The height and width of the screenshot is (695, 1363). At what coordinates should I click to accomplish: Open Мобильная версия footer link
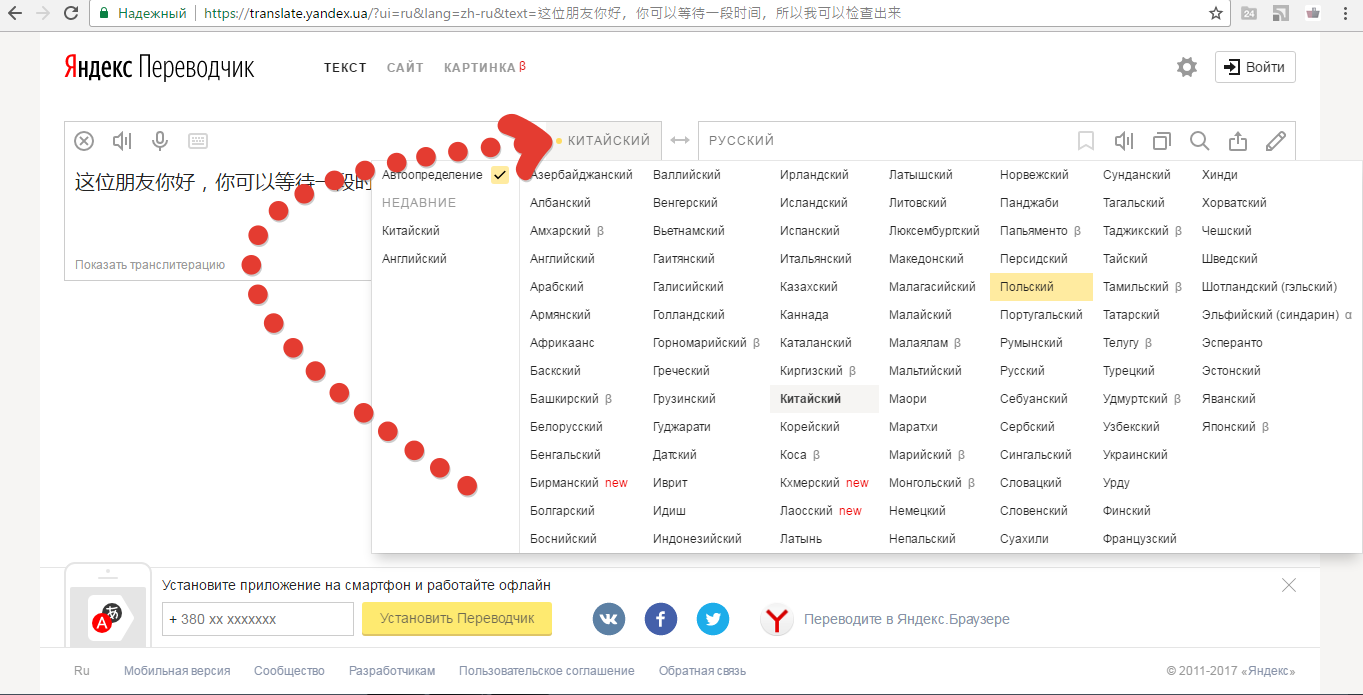[177, 671]
